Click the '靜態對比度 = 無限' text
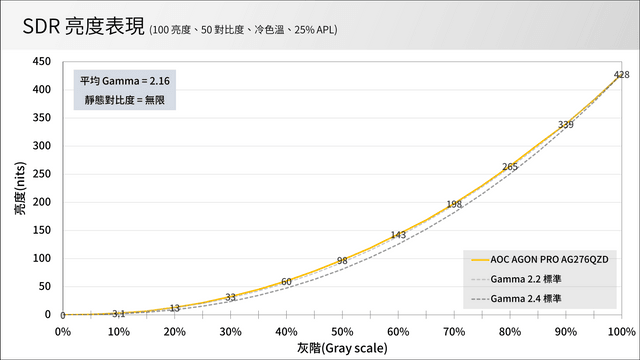Screen dimensions: 640x360 point(124,100)
